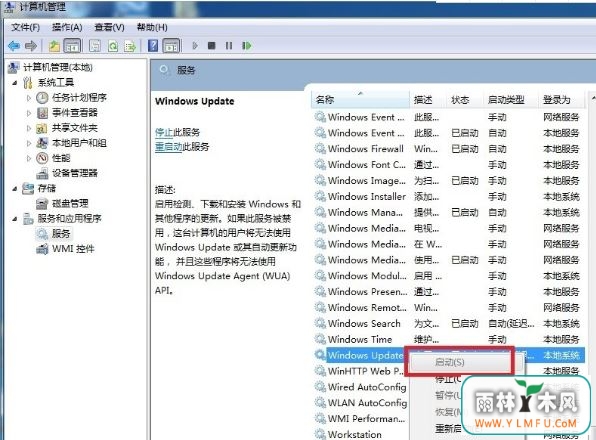596x440 pixels.
Task: Click the Properties toolbar icon
Action: [95, 46]
